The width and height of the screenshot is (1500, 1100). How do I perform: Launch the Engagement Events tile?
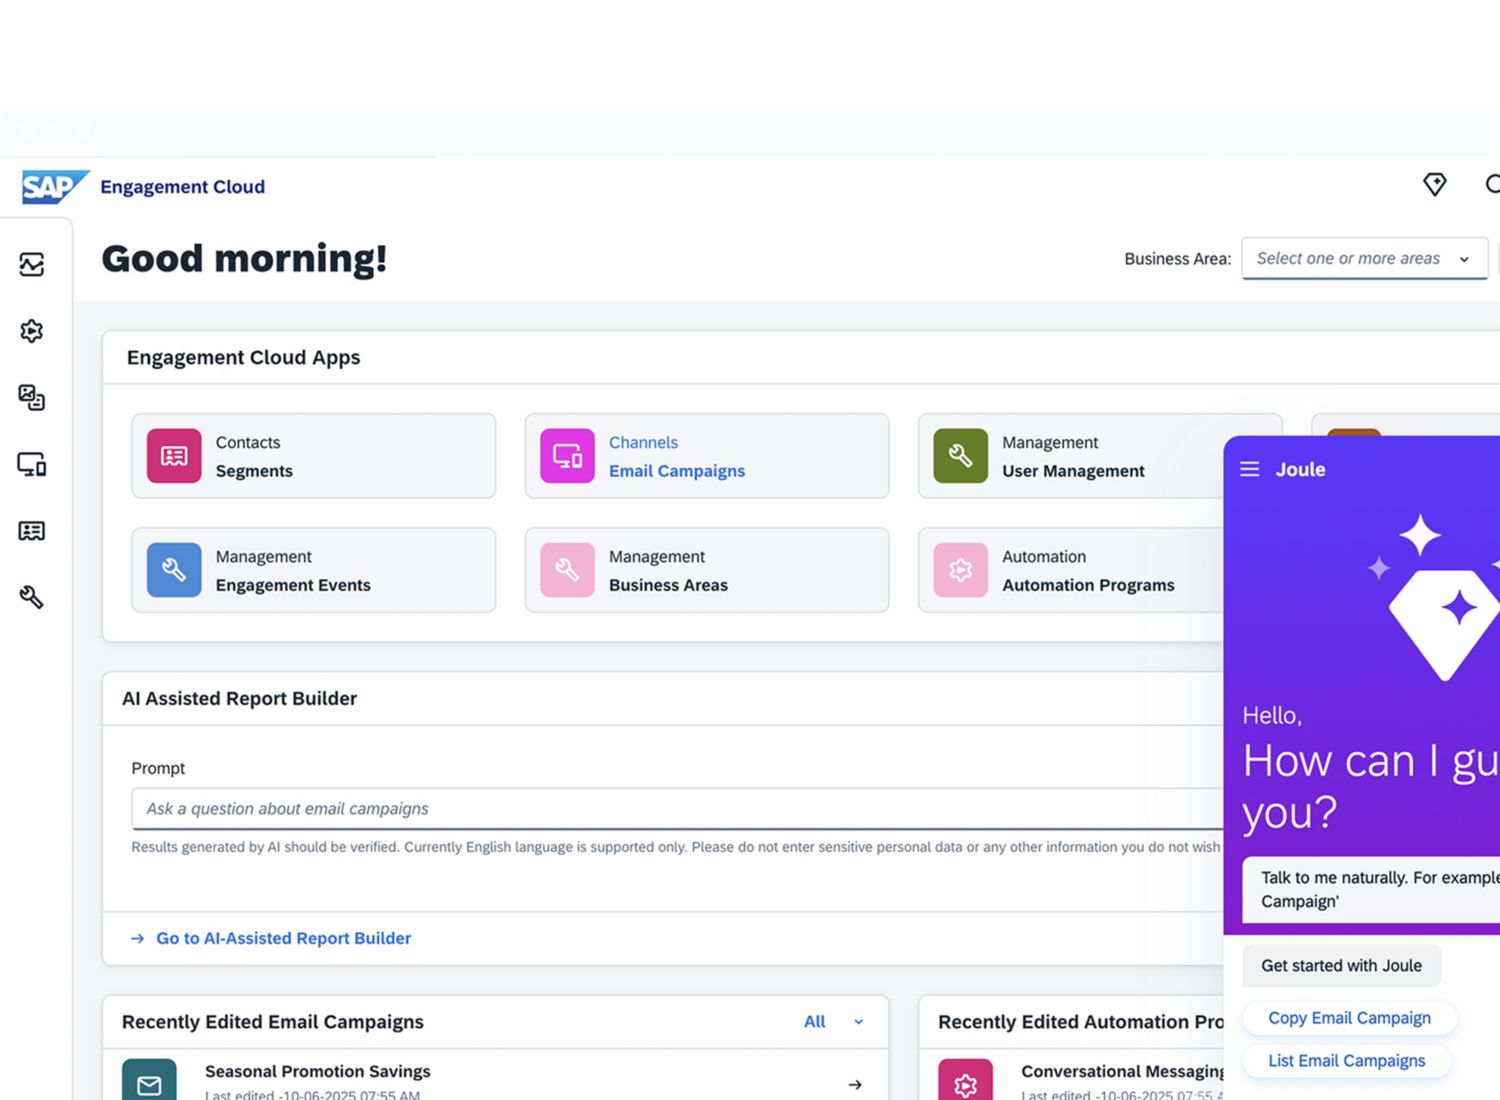(313, 570)
